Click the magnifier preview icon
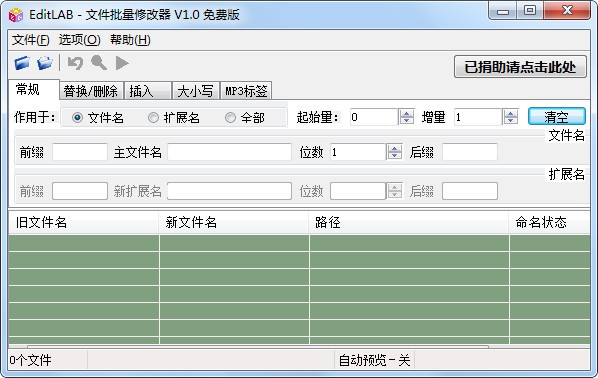 [x=99, y=63]
